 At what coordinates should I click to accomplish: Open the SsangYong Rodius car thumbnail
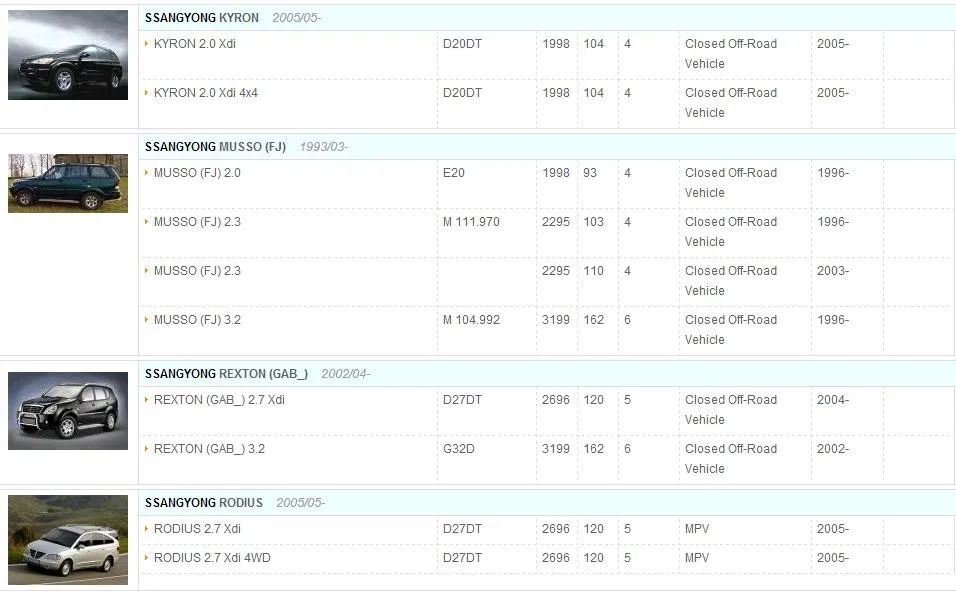tap(68, 540)
